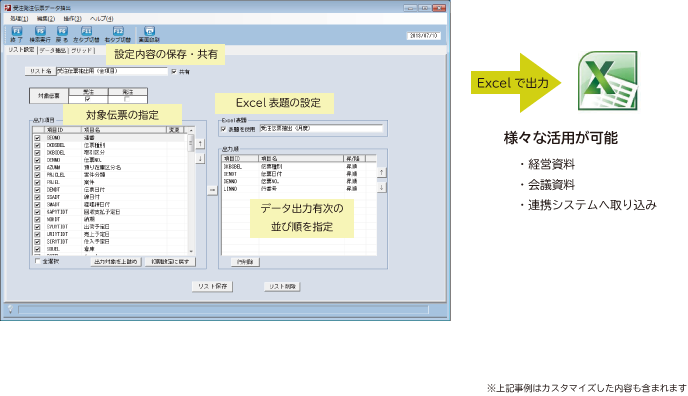Open the 編集(2) menu
Viewport: 688px width, 396px height.
[x=46, y=19]
